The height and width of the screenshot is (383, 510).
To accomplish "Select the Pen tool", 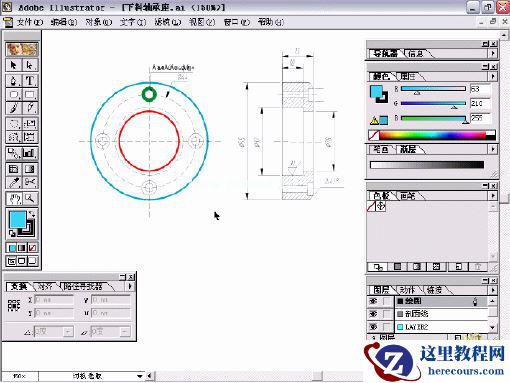I will coord(14,81).
